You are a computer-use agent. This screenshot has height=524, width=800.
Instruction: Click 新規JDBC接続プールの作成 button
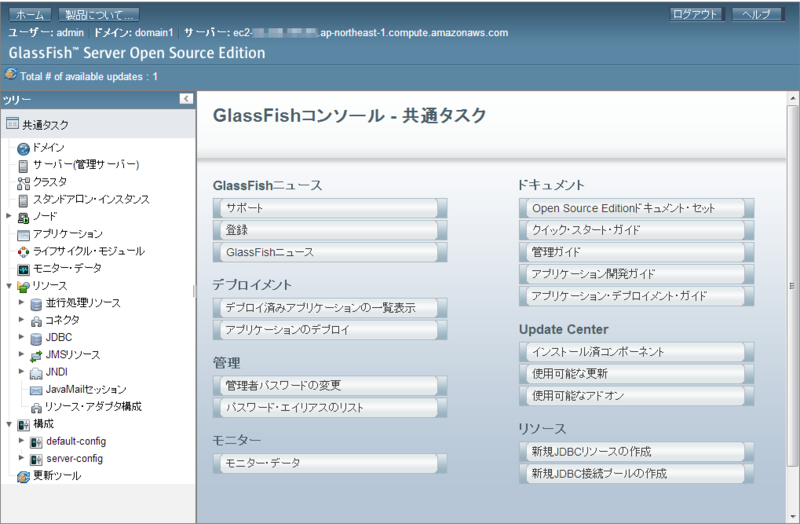[x=636, y=473]
